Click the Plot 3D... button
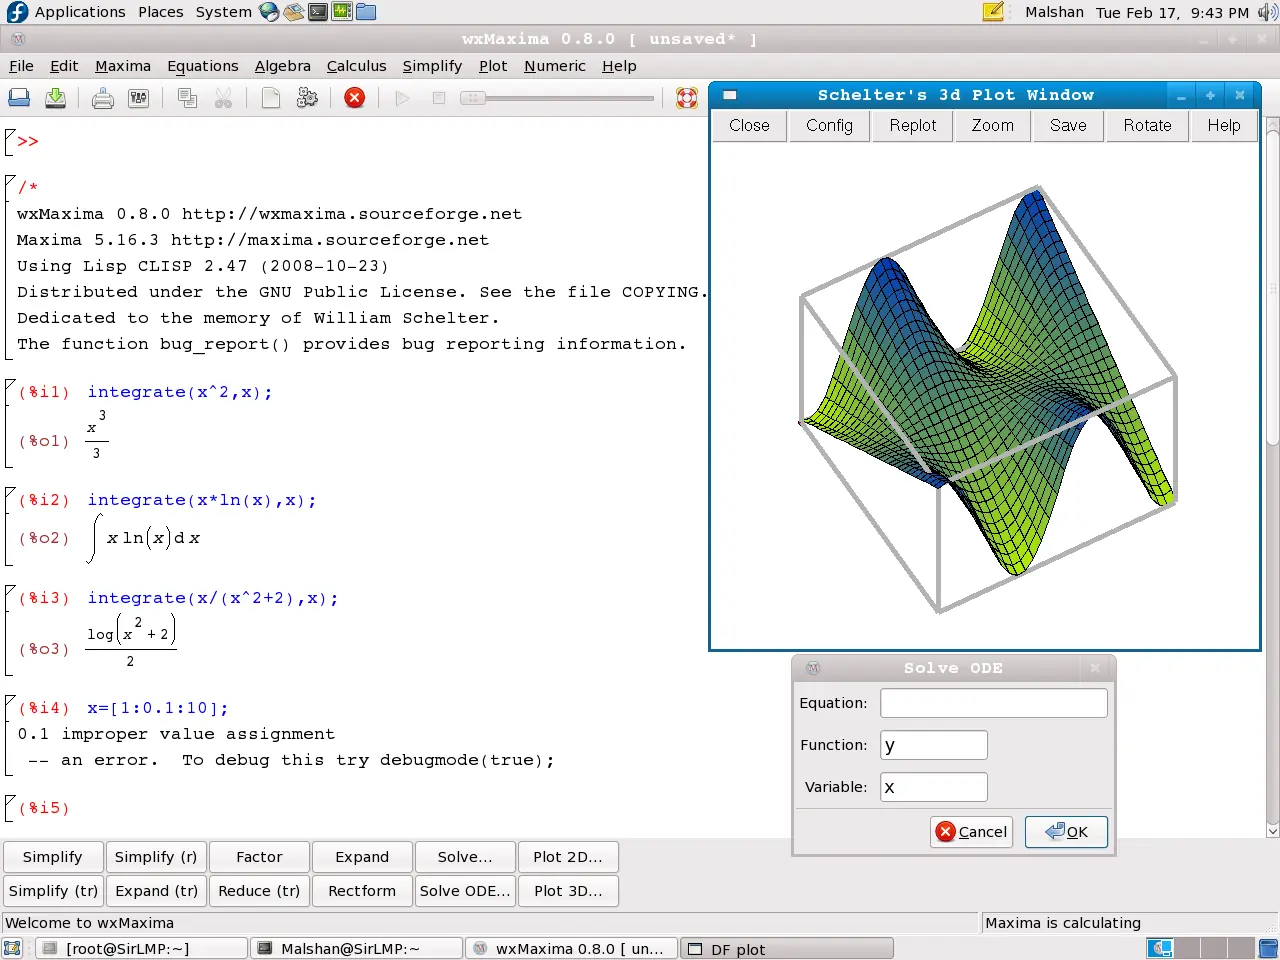 567,891
